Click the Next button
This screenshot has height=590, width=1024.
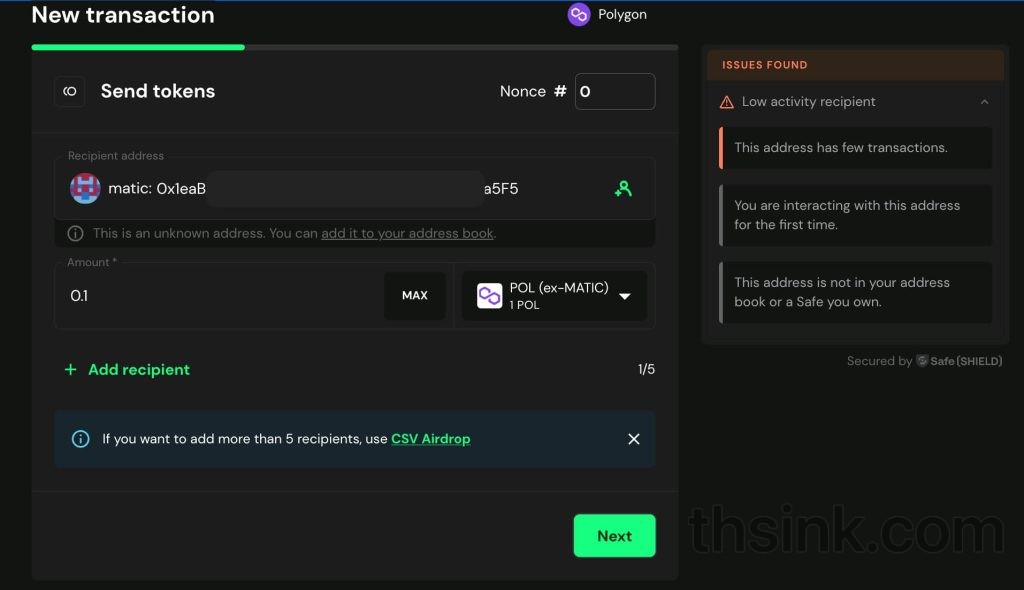(614, 536)
